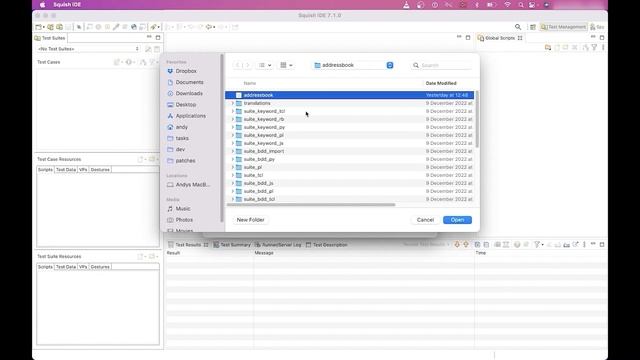Click the previous failure up arrow in Test Results
This screenshot has height=360, width=640.
tap(466, 244)
